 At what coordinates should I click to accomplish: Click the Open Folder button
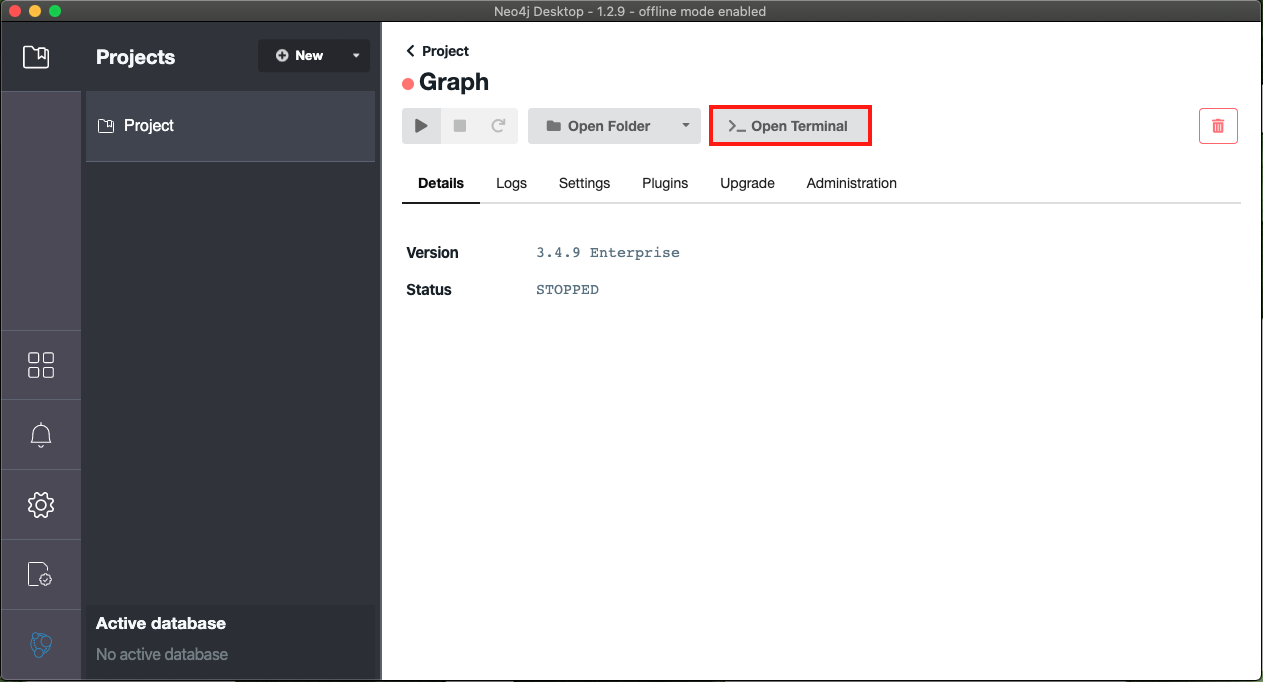point(598,126)
